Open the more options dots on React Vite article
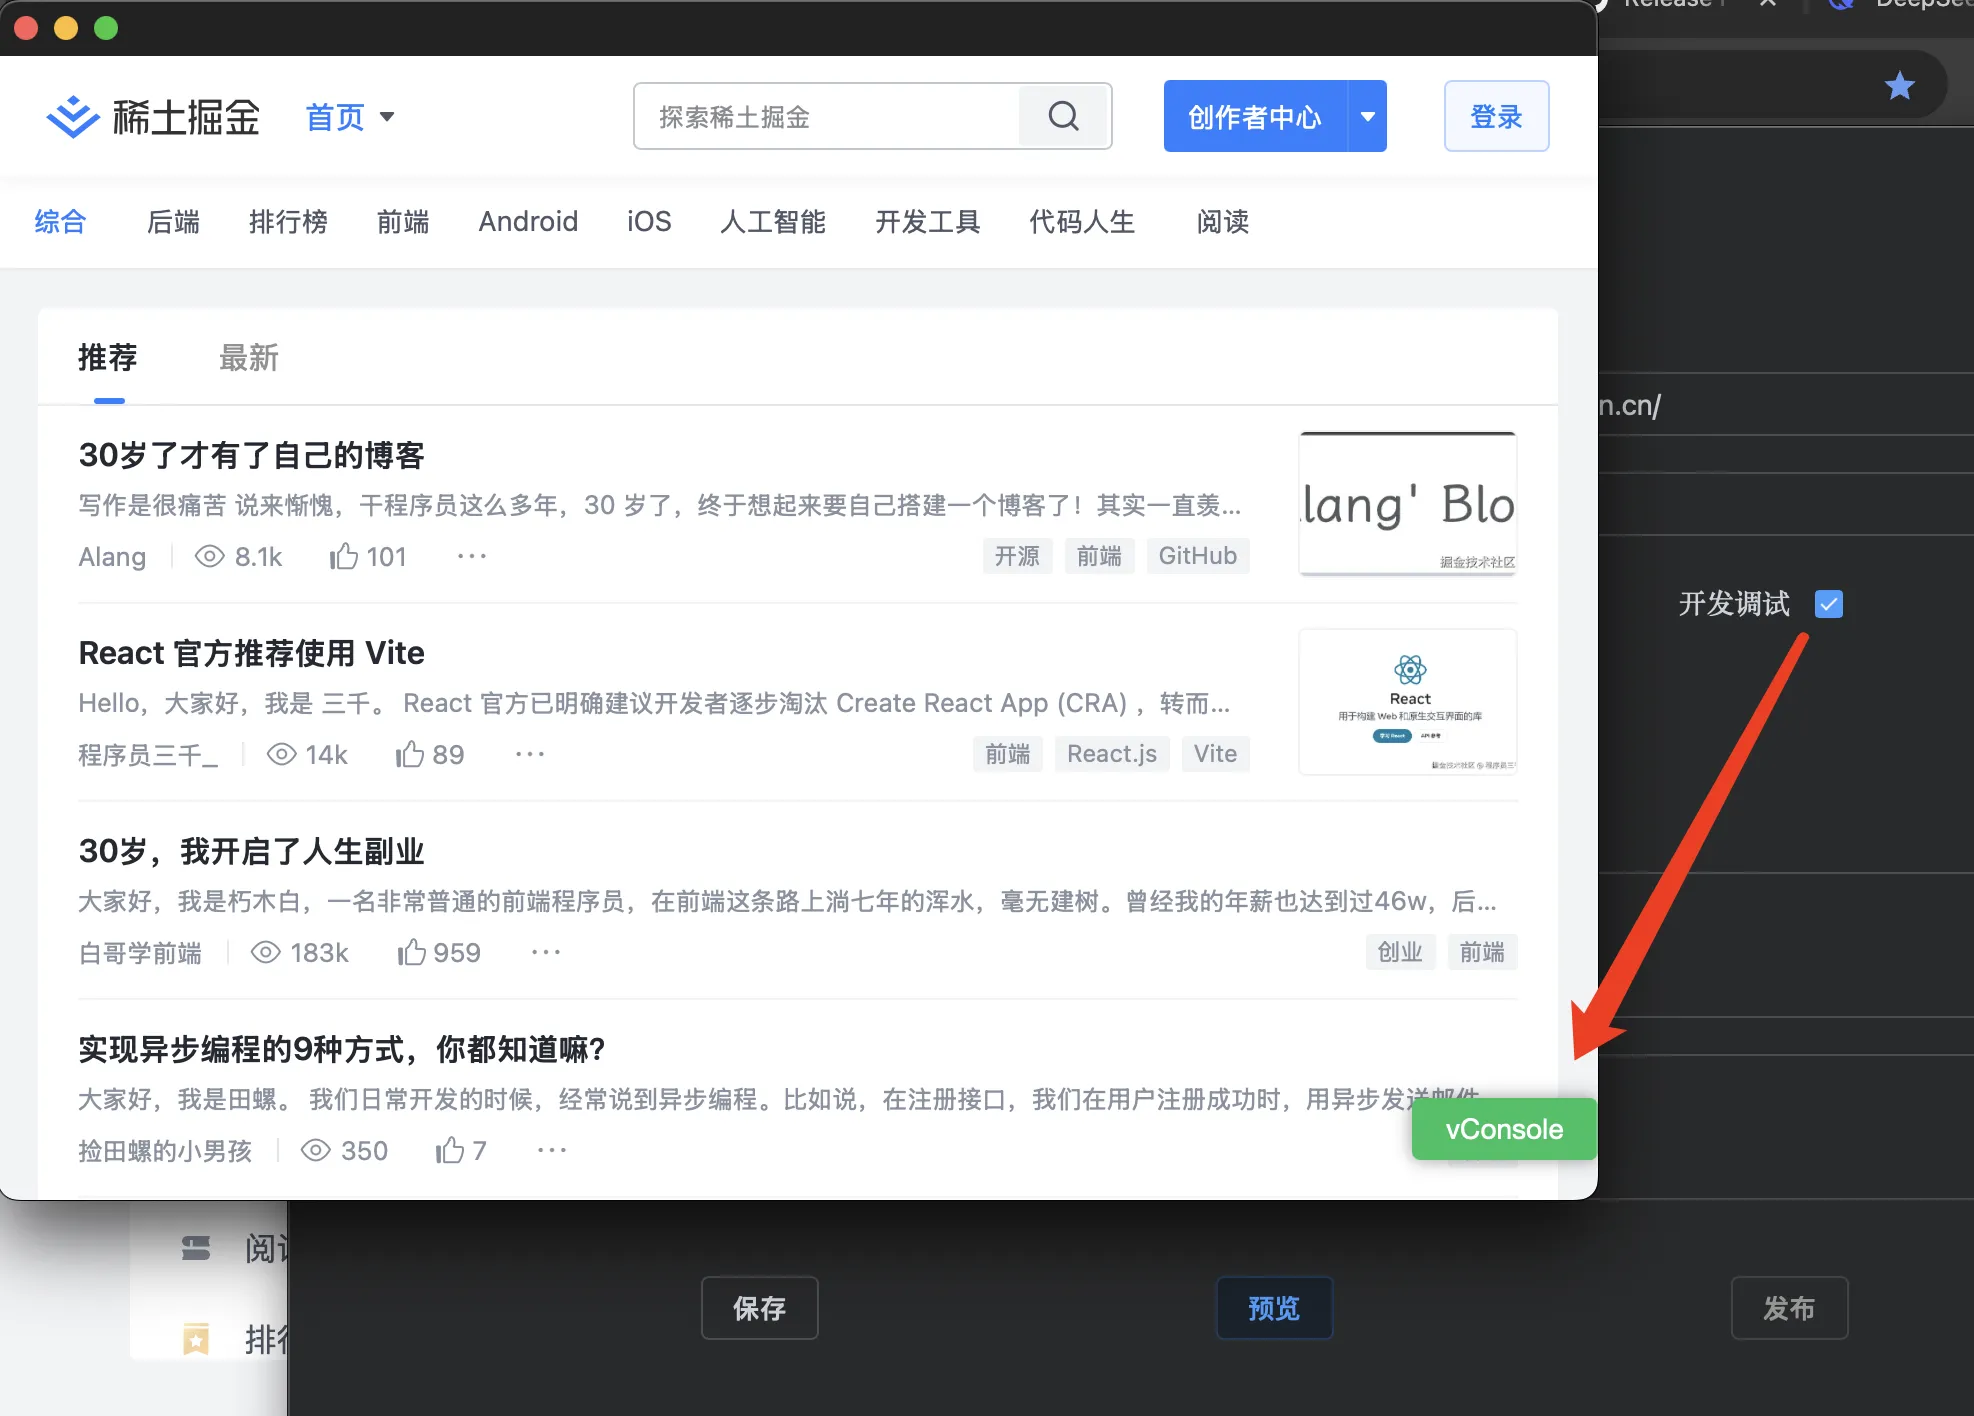 [x=530, y=754]
